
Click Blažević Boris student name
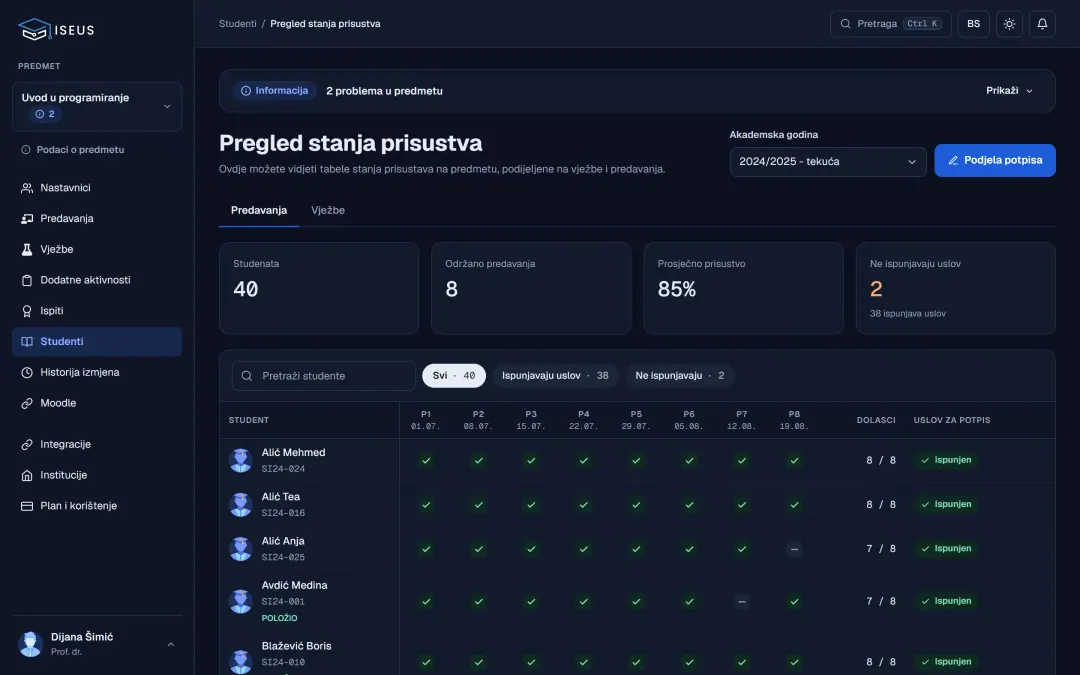[x=296, y=646]
